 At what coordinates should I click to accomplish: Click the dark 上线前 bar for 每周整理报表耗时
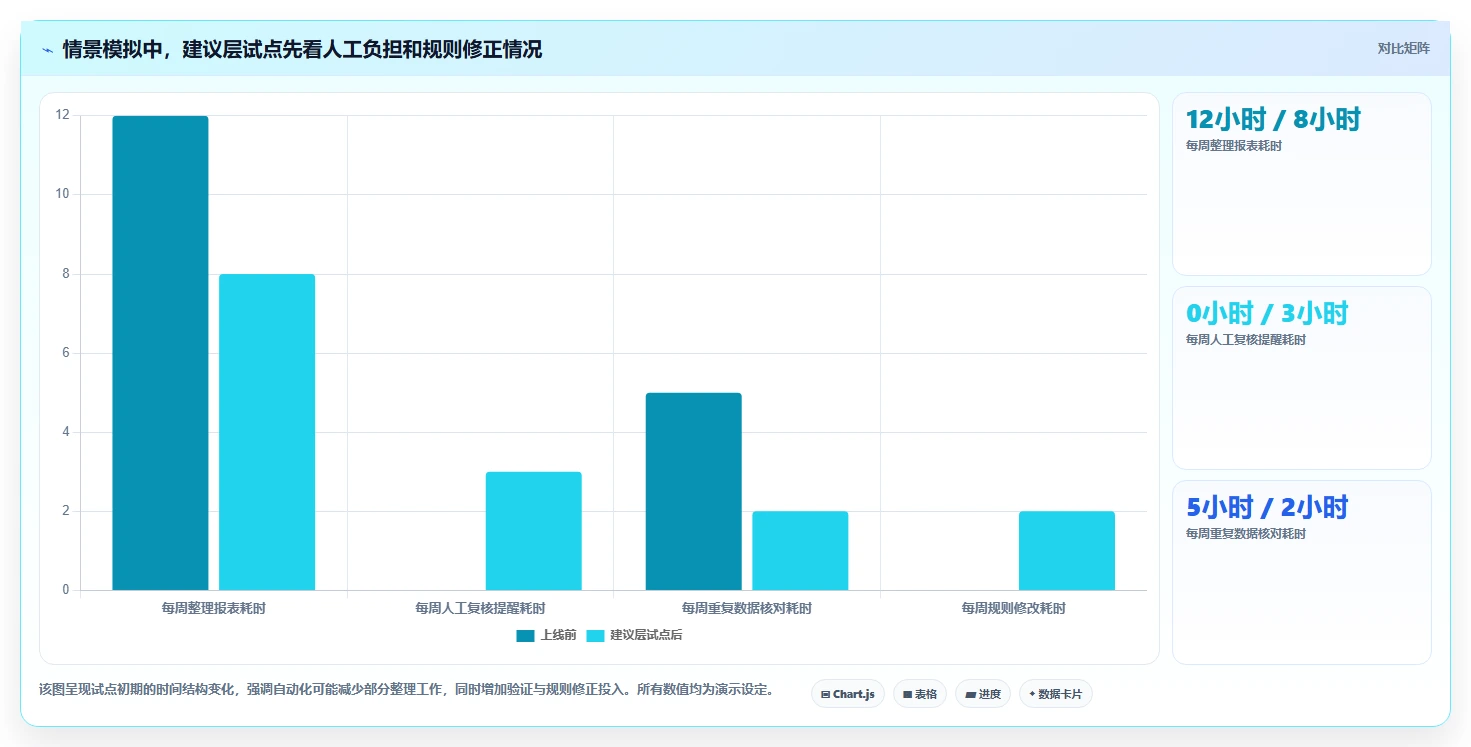coord(160,353)
